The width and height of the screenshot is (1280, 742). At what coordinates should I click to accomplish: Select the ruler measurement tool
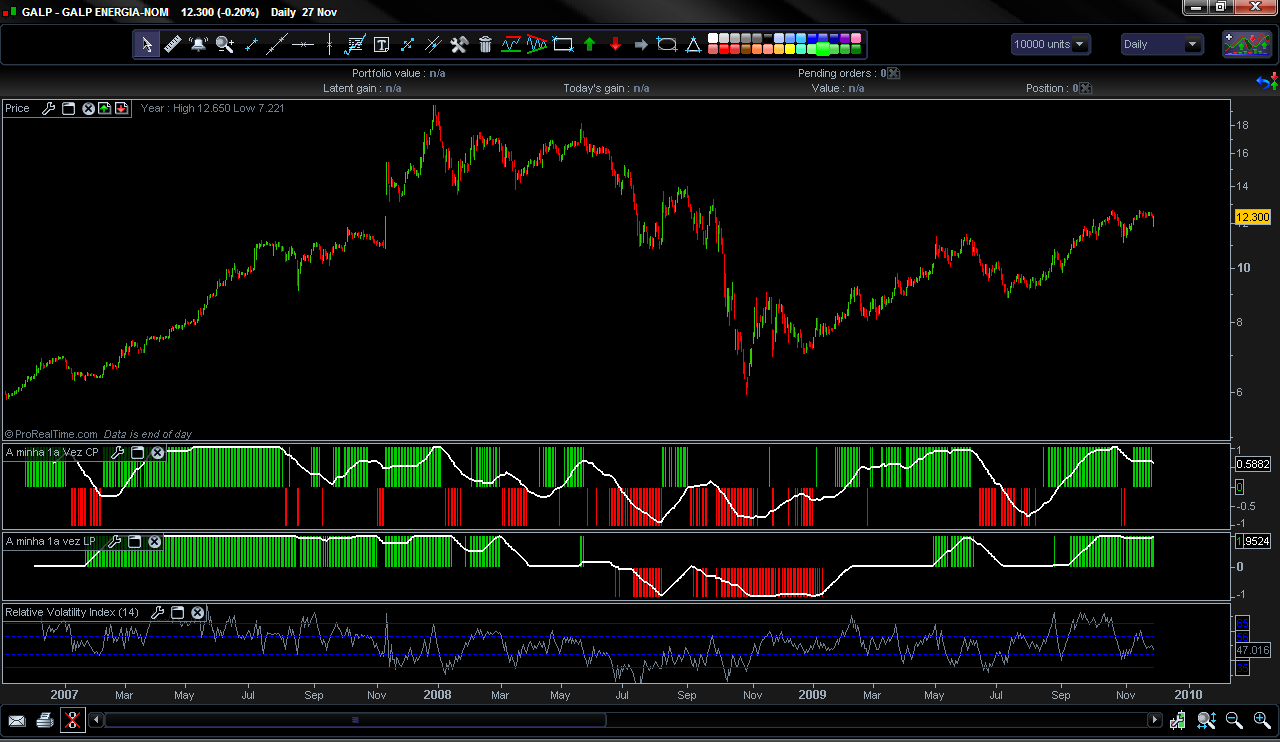tap(172, 44)
